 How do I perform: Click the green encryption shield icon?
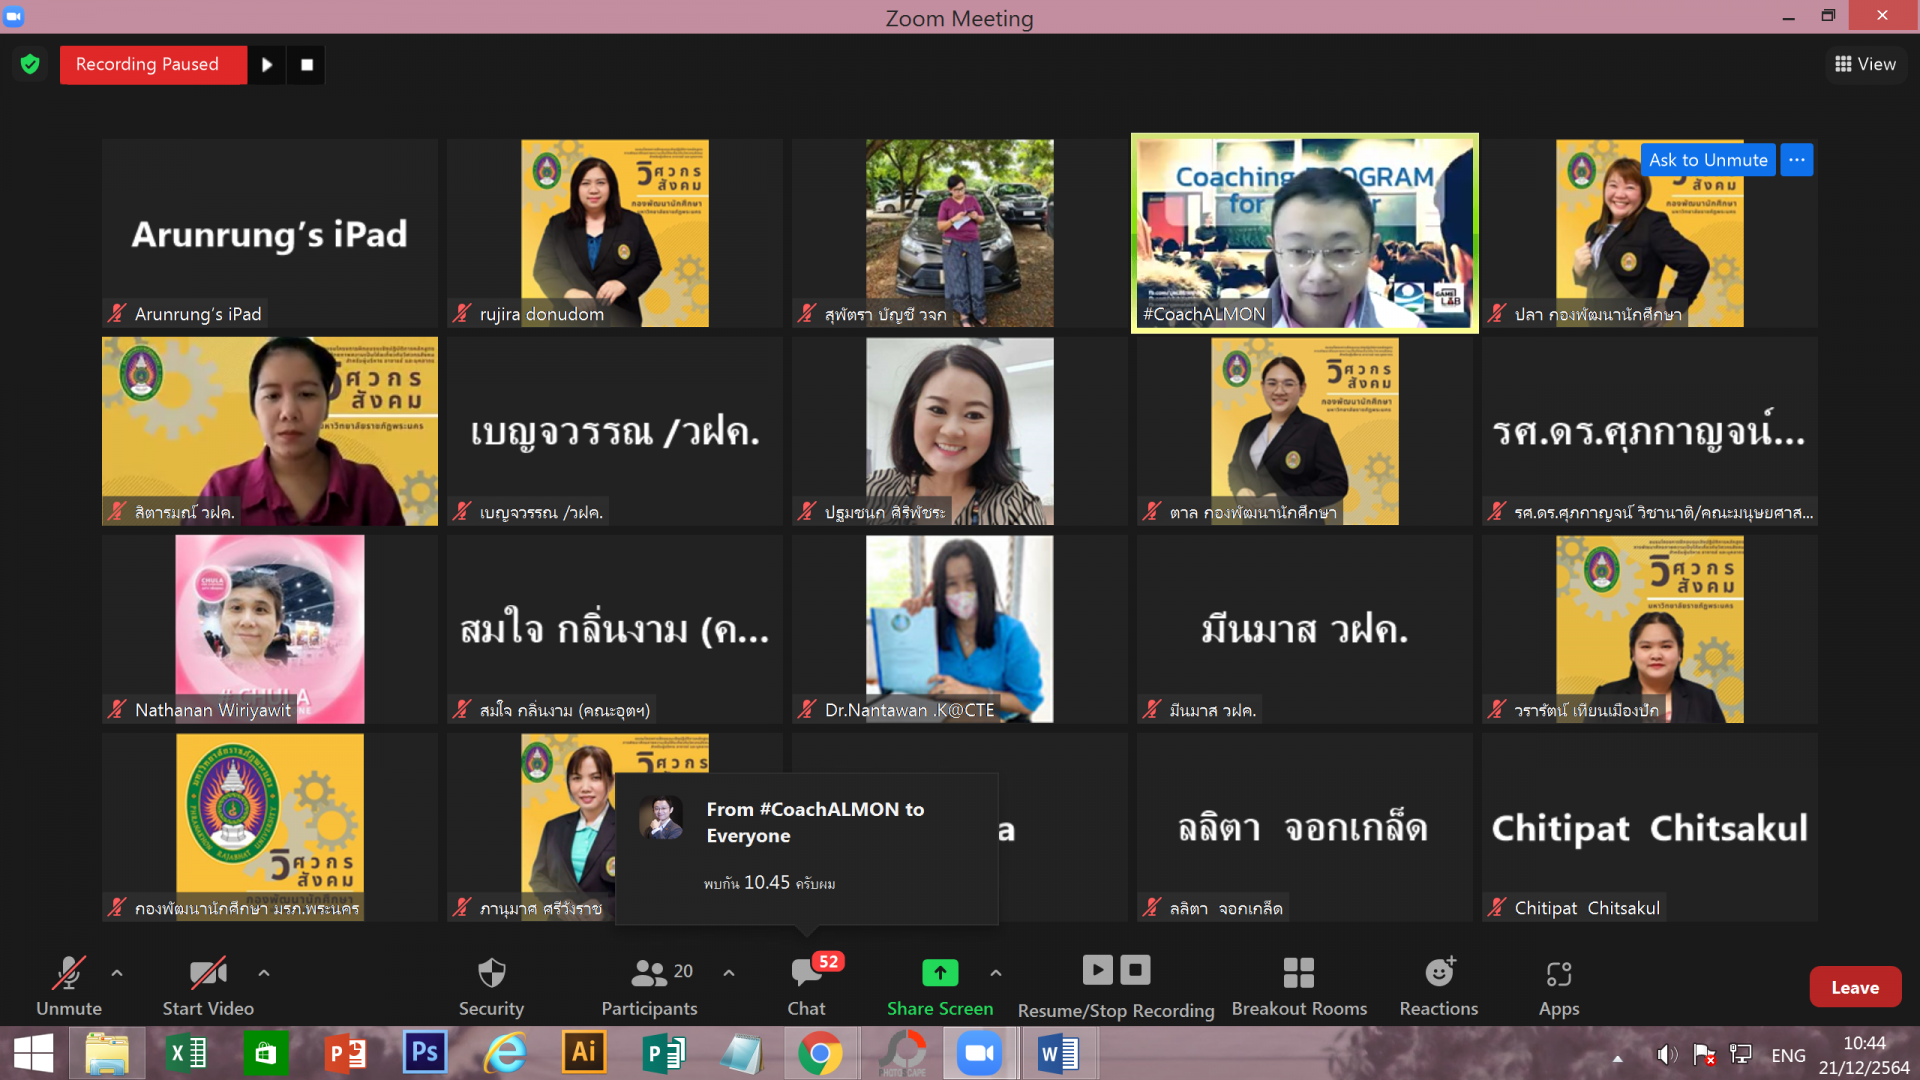30,64
